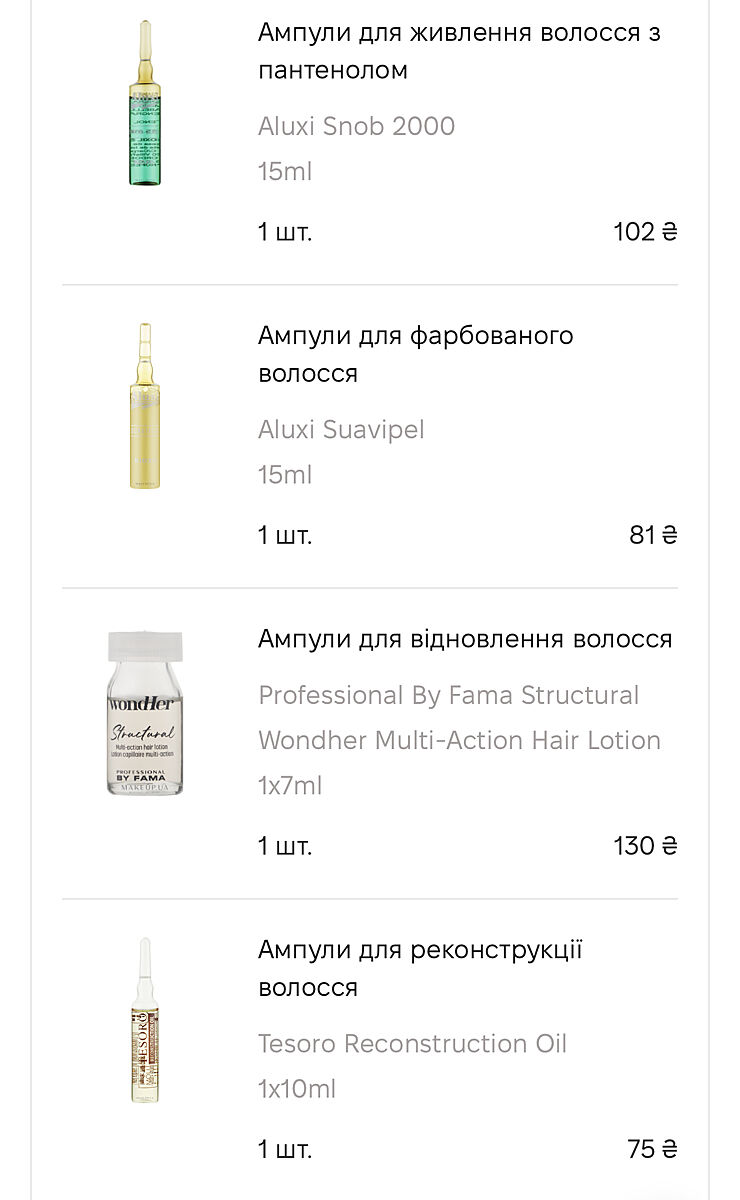The image size is (740, 1200).
Task: Open 'Ампули для відновлення волосся' product title
Action: pos(465,638)
